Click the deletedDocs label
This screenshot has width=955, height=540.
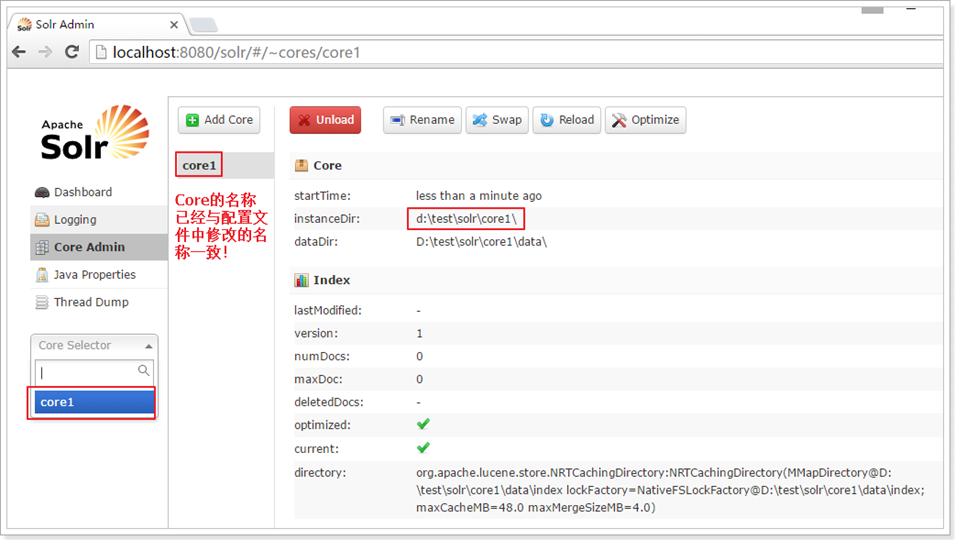tap(329, 402)
